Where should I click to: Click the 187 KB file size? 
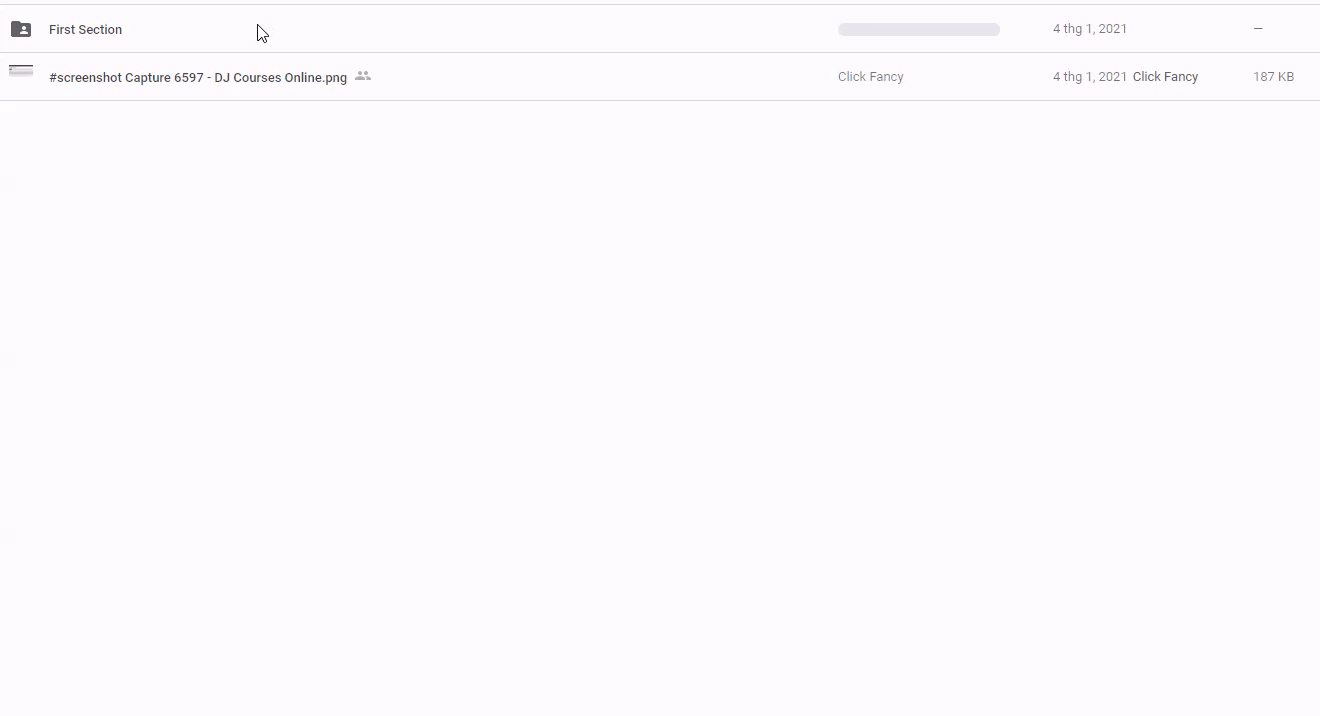(x=1273, y=77)
